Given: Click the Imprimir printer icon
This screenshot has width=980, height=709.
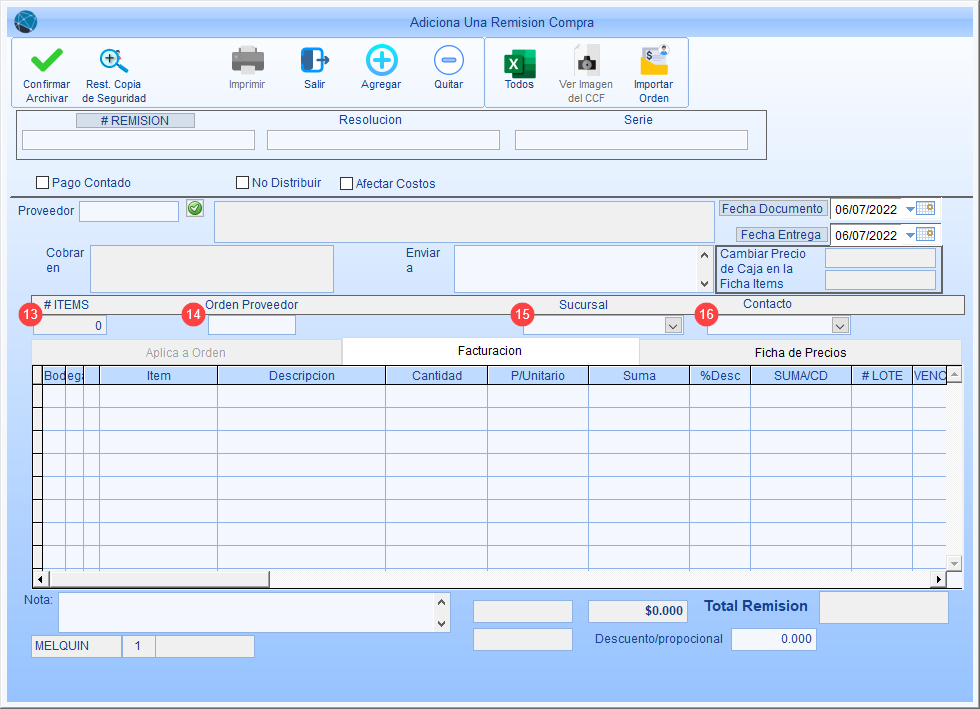Looking at the screenshot, I should (x=248, y=61).
